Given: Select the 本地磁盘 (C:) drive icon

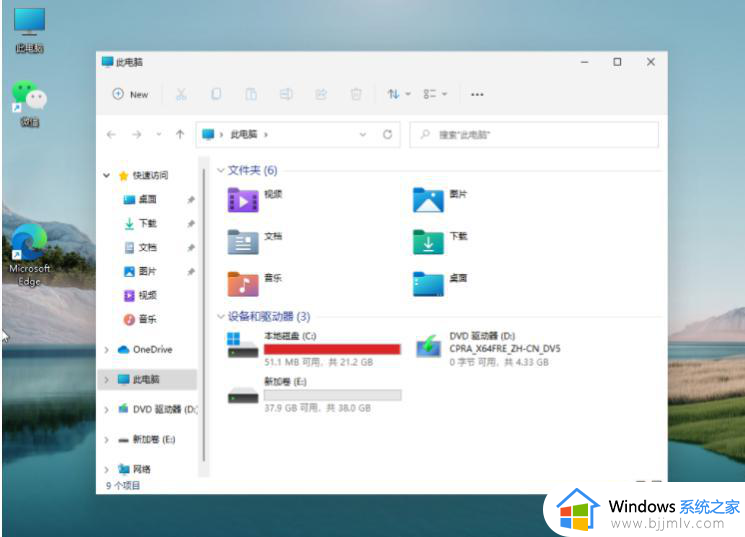Looking at the screenshot, I should point(243,345).
